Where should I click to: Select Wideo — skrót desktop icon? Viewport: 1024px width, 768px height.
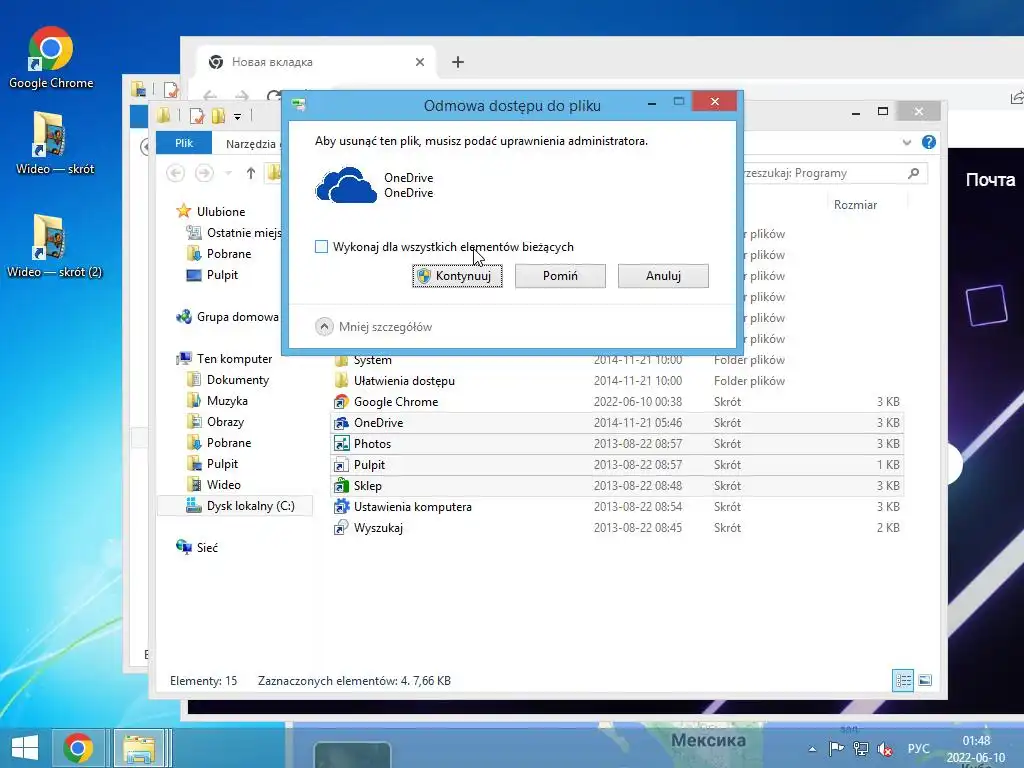point(55,144)
